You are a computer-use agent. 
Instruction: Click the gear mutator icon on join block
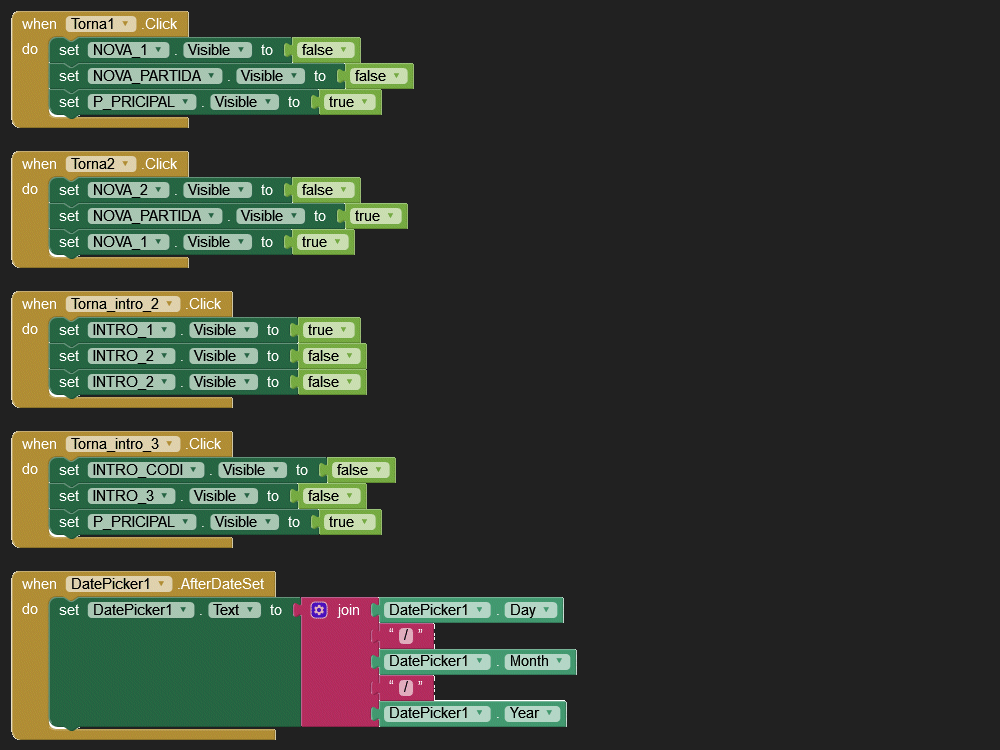pyautogui.click(x=319, y=610)
